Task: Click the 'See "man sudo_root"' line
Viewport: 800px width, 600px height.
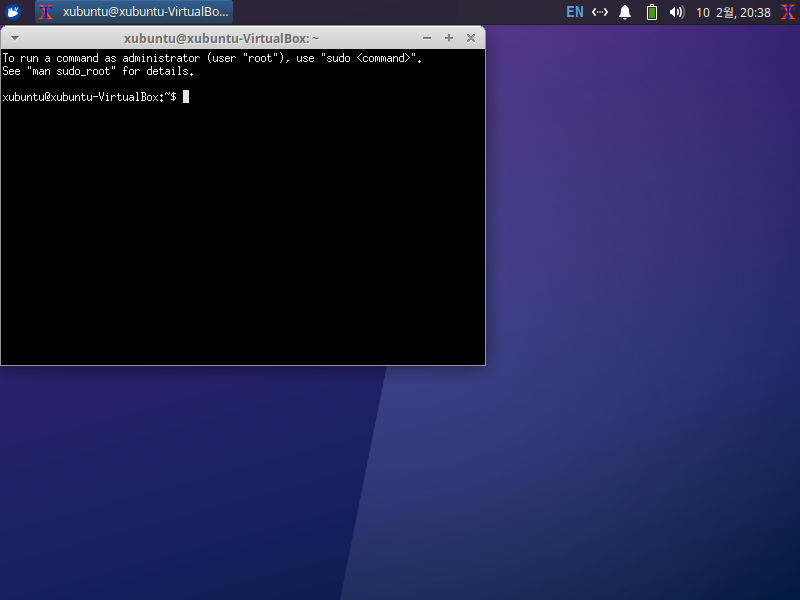Action: point(98,71)
